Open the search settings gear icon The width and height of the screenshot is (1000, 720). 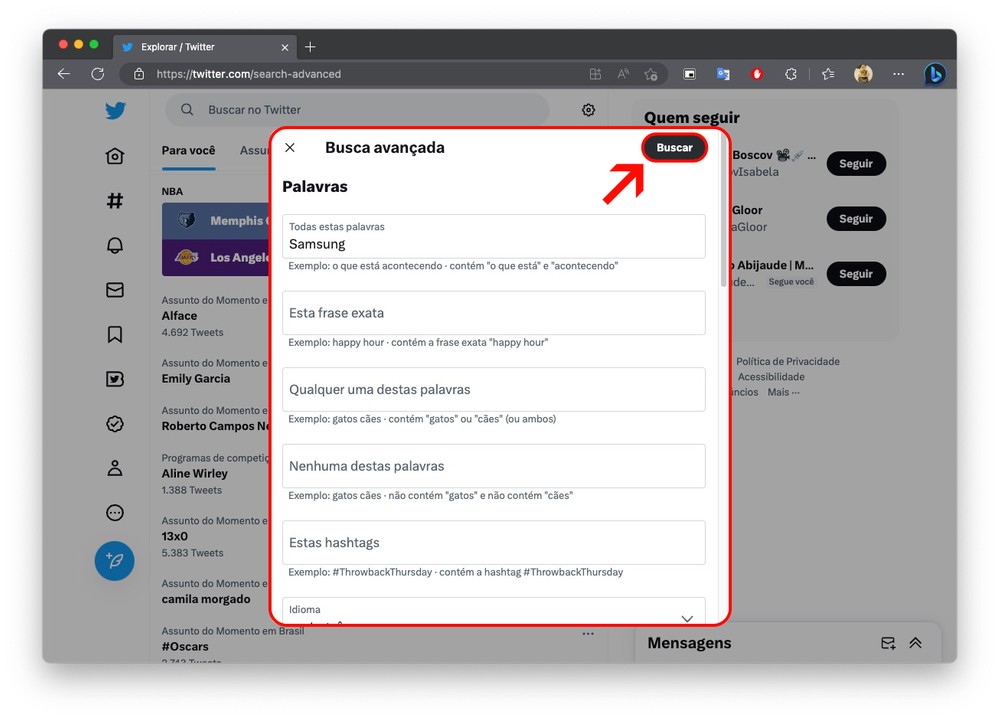point(589,110)
